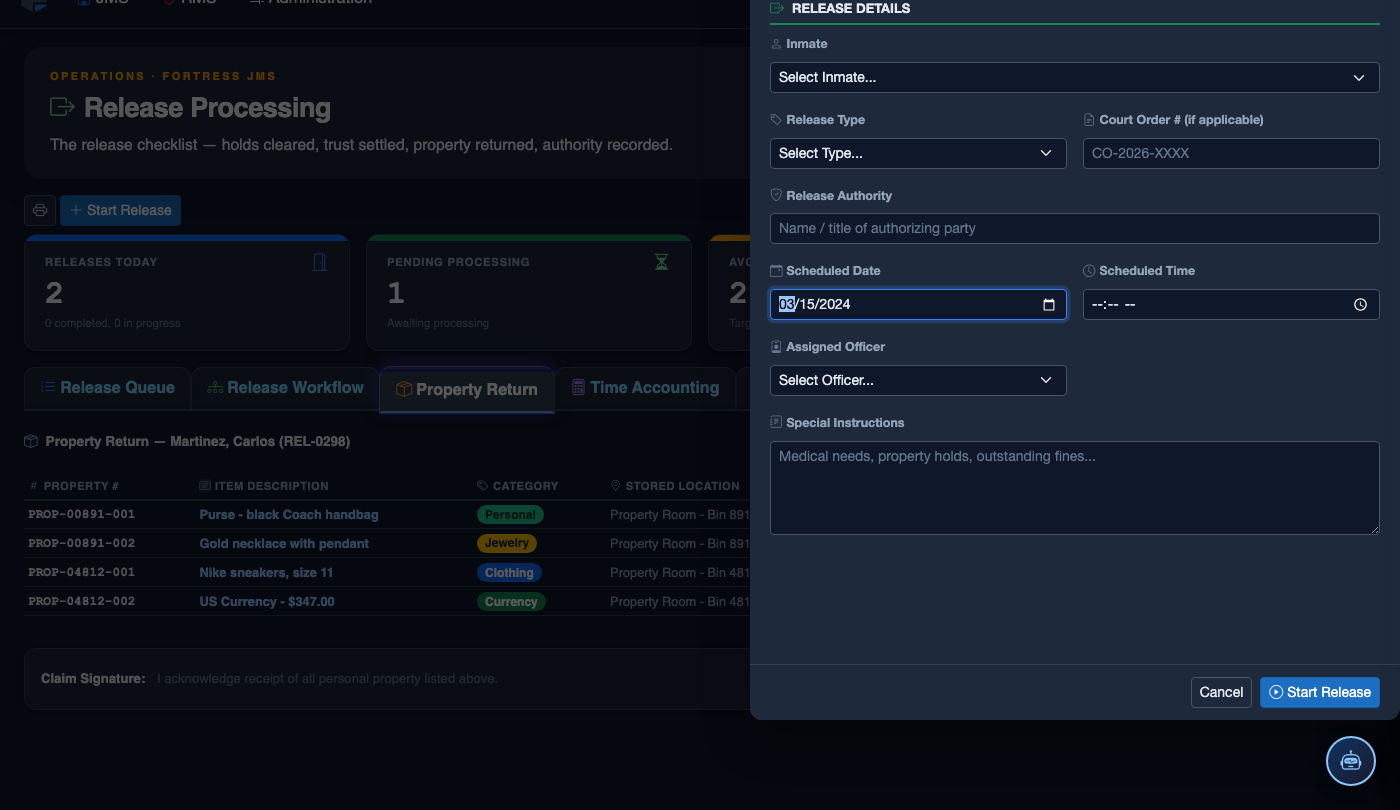
Task: Open the chatbot assistant icon
Action: [1351, 761]
